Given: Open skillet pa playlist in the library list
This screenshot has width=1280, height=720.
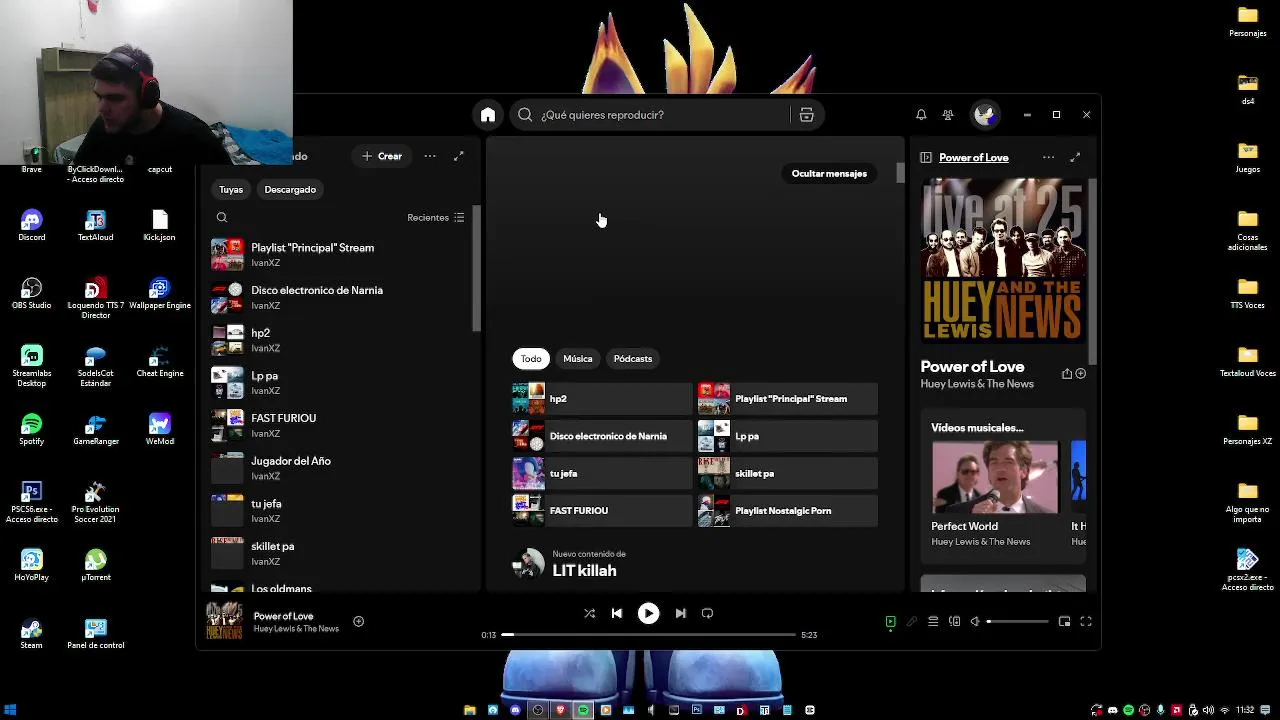Looking at the screenshot, I should [340, 553].
